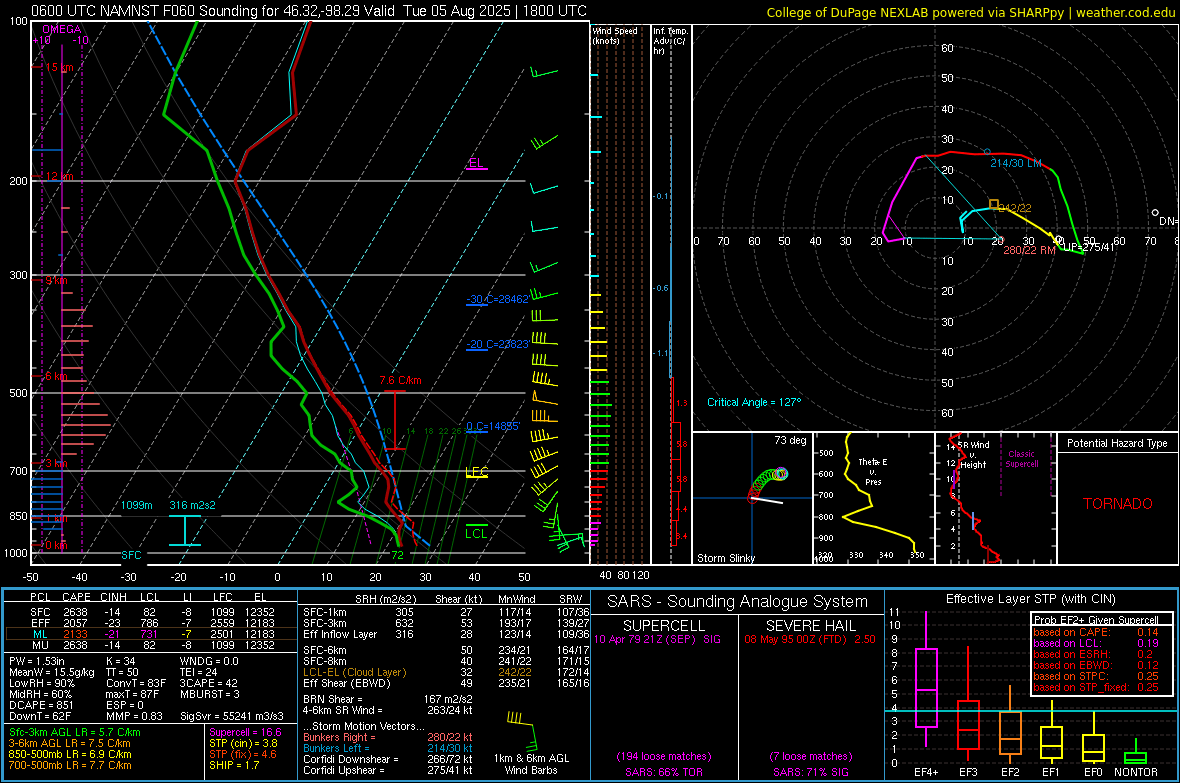Click the 1099m effective inflow base label

click(x=136, y=505)
